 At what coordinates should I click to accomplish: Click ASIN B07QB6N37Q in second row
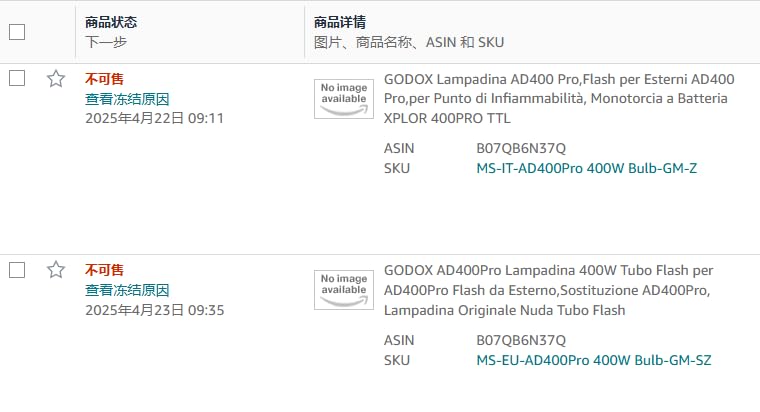coord(521,340)
